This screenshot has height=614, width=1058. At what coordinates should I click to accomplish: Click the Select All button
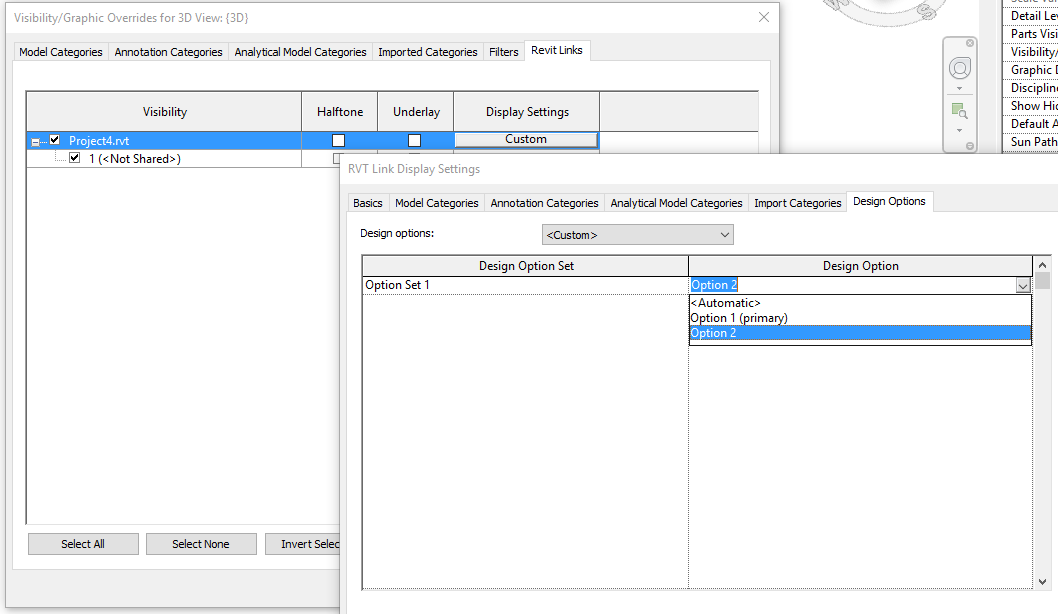(x=83, y=543)
